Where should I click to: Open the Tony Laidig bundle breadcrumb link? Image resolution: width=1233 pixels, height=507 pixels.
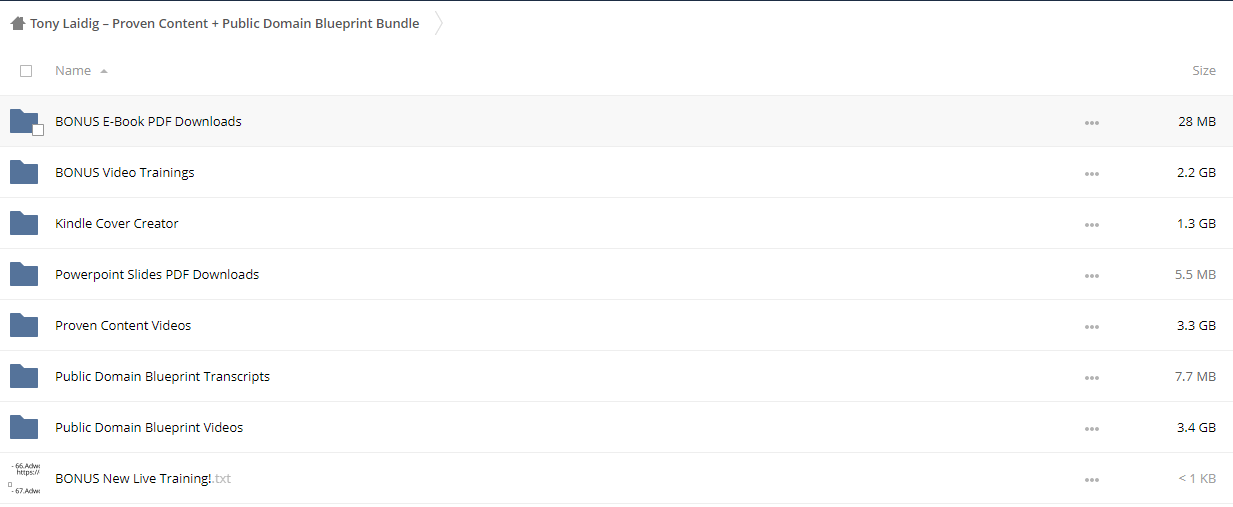tap(225, 23)
